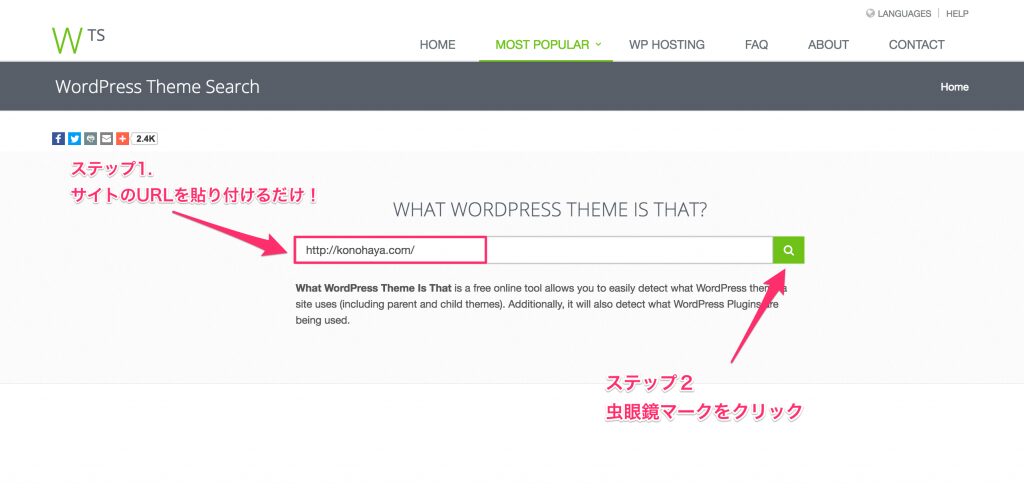This screenshot has width=1024, height=488.
Task: Share page via email icon
Action: 106,138
